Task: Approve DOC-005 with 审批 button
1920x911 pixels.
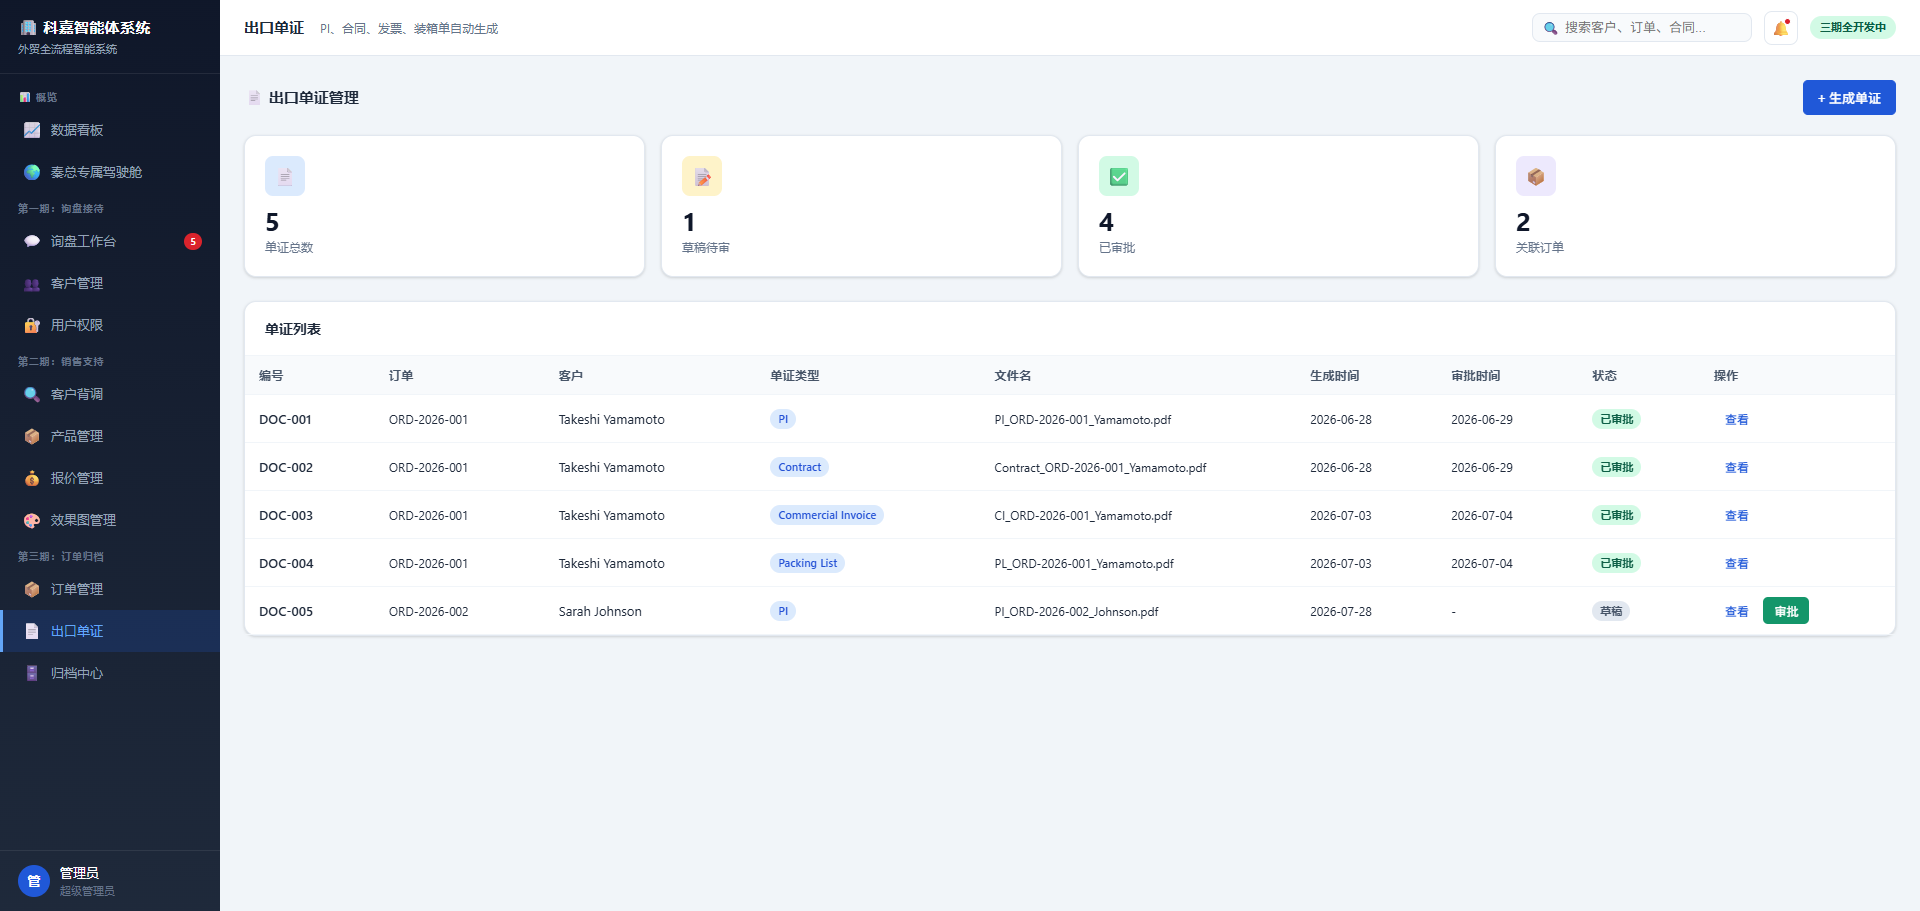Action: coord(1786,611)
